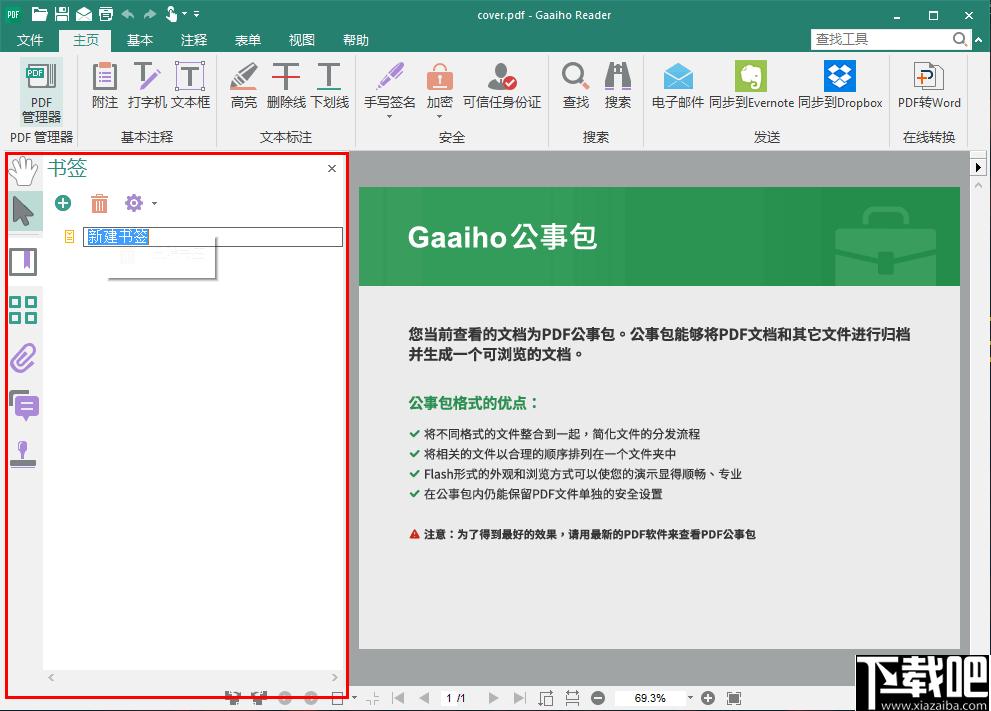The width and height of the screenshot is (991, 711).
Task: Click 同步到Dropbox icon
Action: click(840, 76)
